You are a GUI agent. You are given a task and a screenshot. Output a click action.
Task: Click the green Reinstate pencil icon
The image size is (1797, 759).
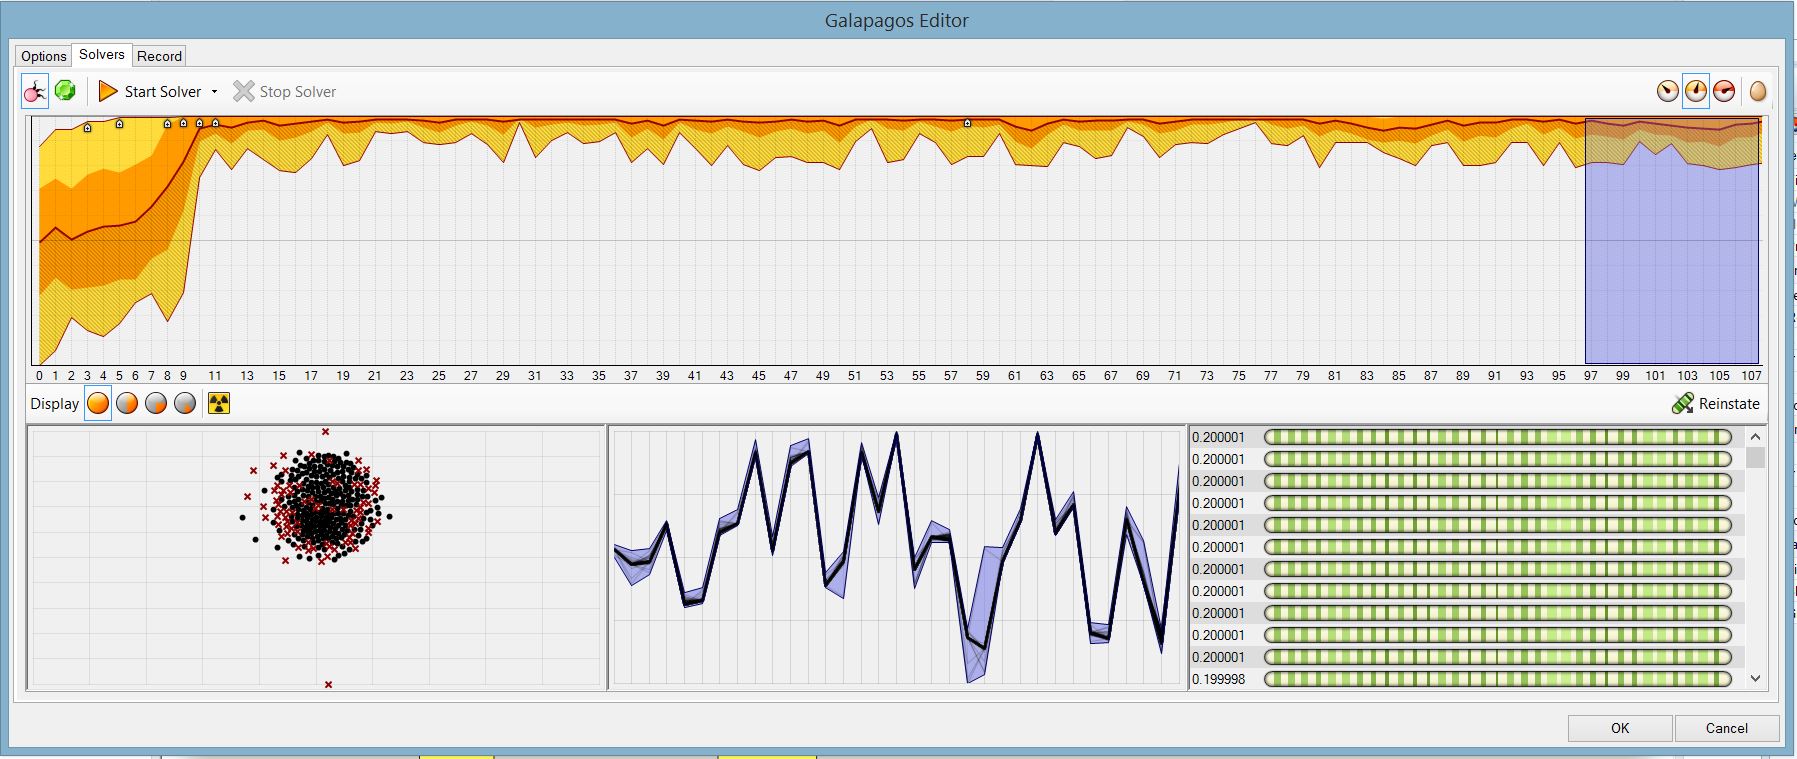click(x=1682, y=403)
